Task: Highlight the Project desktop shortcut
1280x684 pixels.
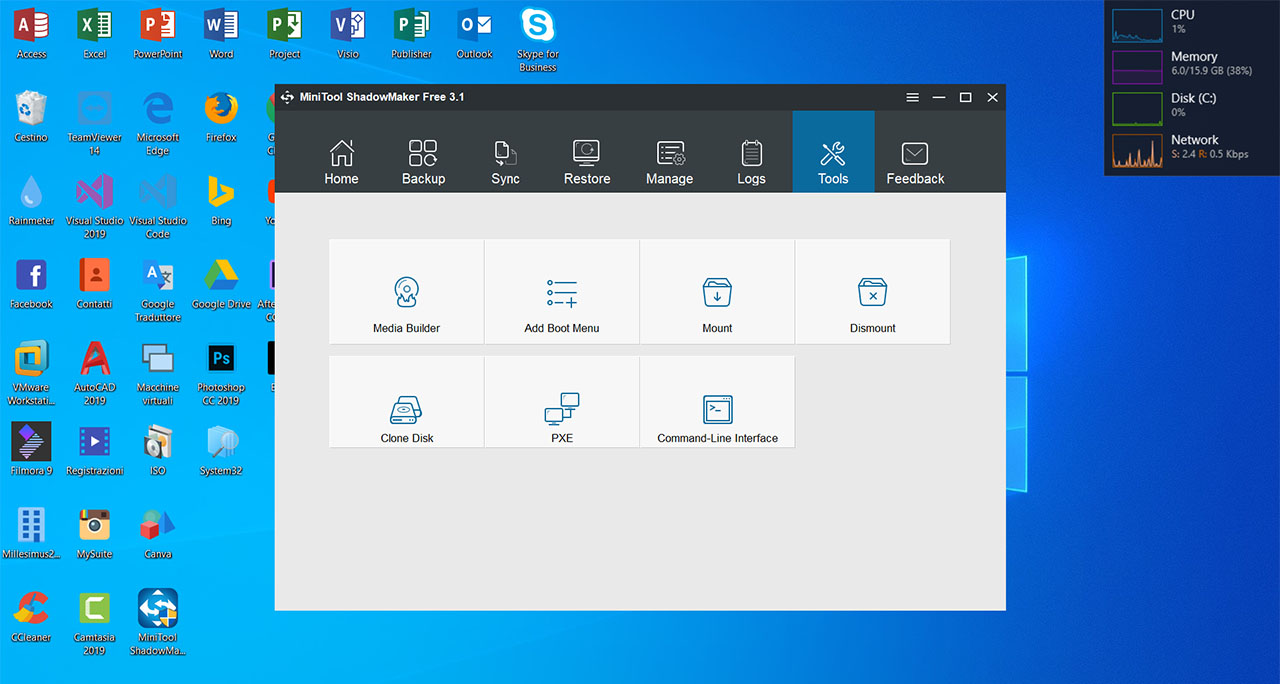Action: [285, 33]
